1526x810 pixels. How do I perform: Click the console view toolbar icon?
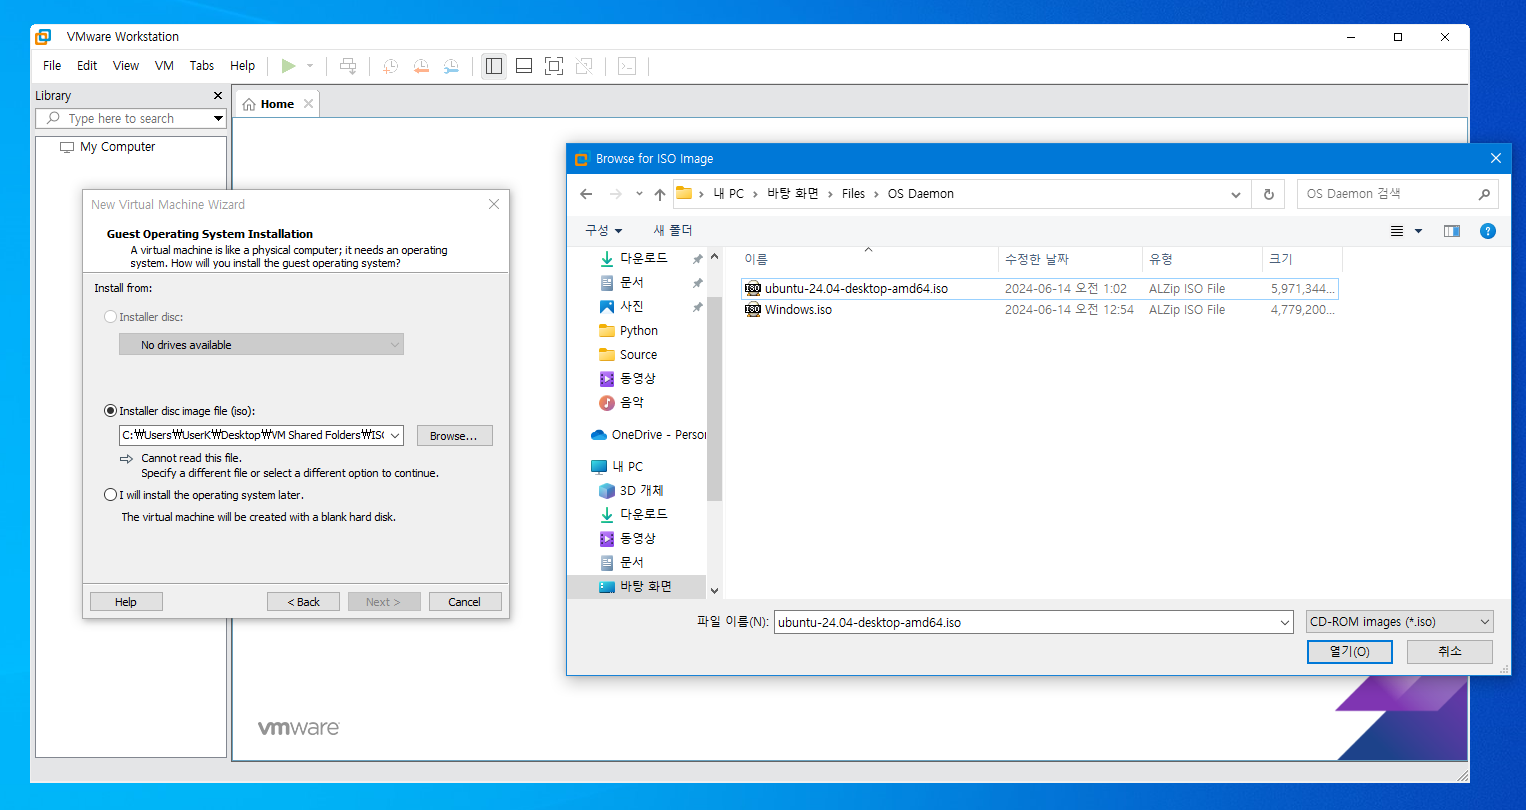[x=627, y=66]
